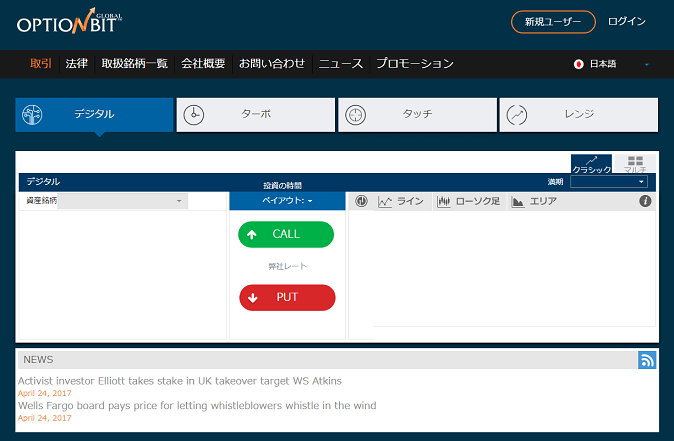Select the エリア area chart type
674x441 pixels.
[x=534, y=201]
